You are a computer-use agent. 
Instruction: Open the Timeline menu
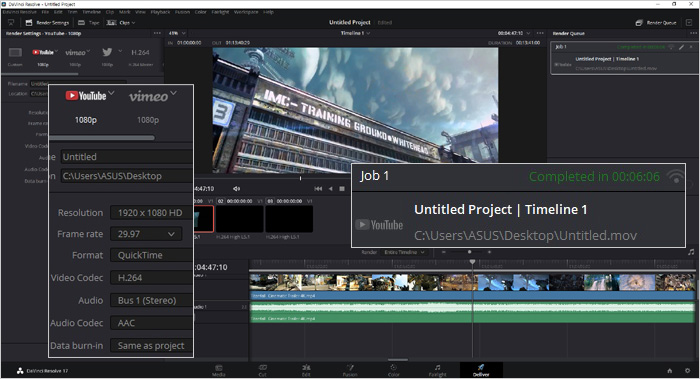pos(91,12)
